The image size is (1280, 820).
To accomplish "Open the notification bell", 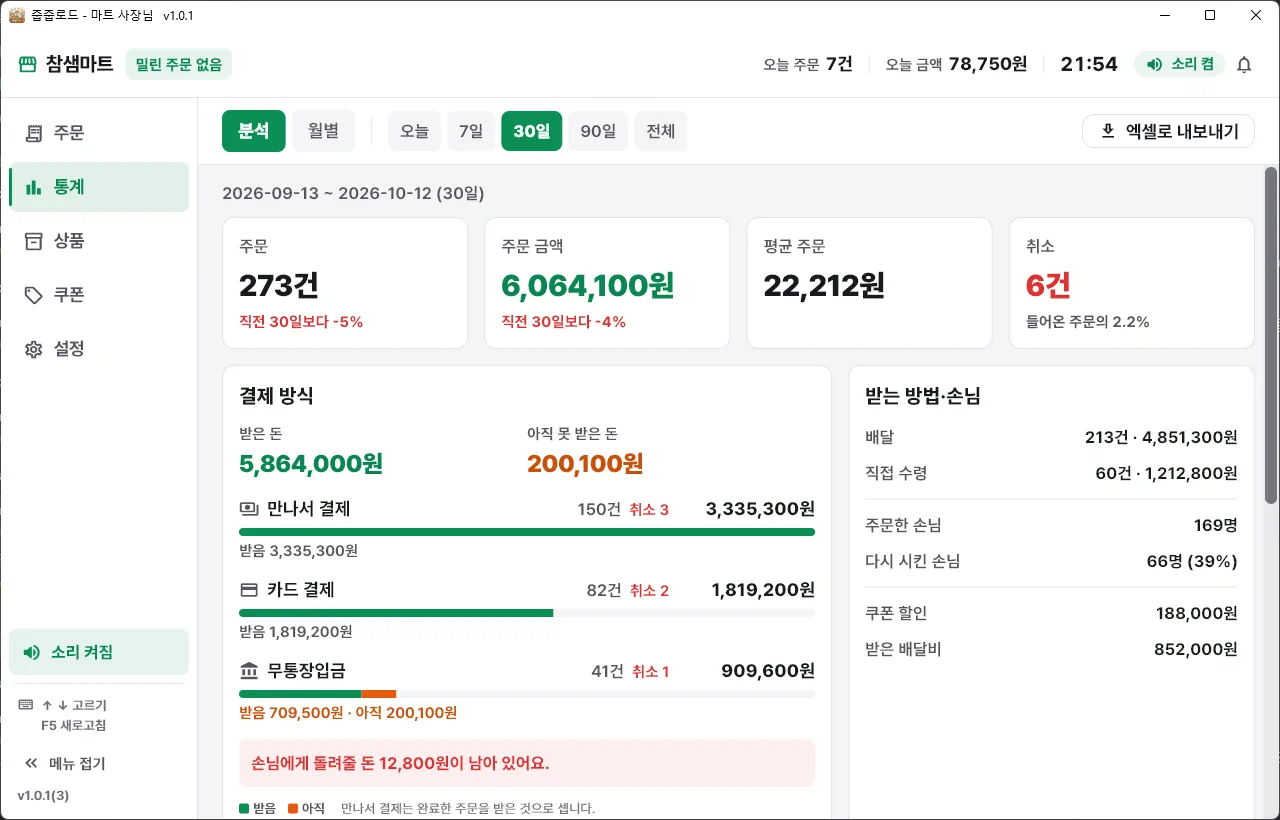I will click(x=1244, y=64).
